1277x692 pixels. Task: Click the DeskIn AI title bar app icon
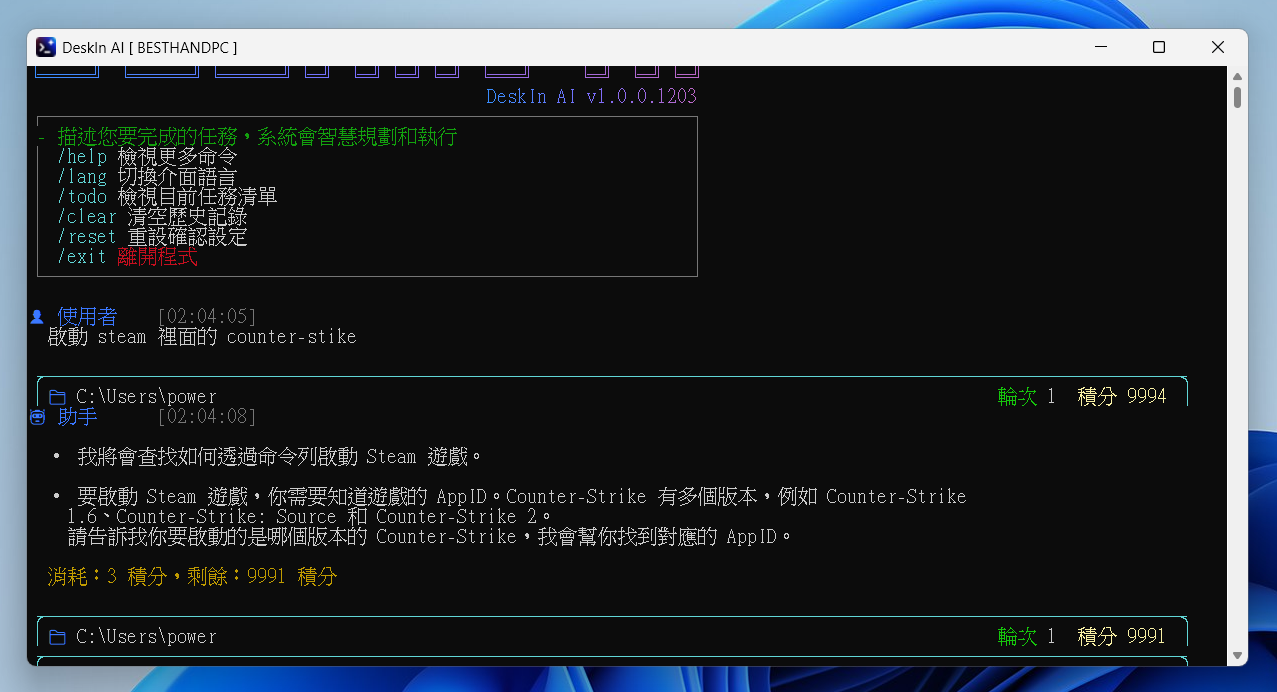[x=46, y=47]
